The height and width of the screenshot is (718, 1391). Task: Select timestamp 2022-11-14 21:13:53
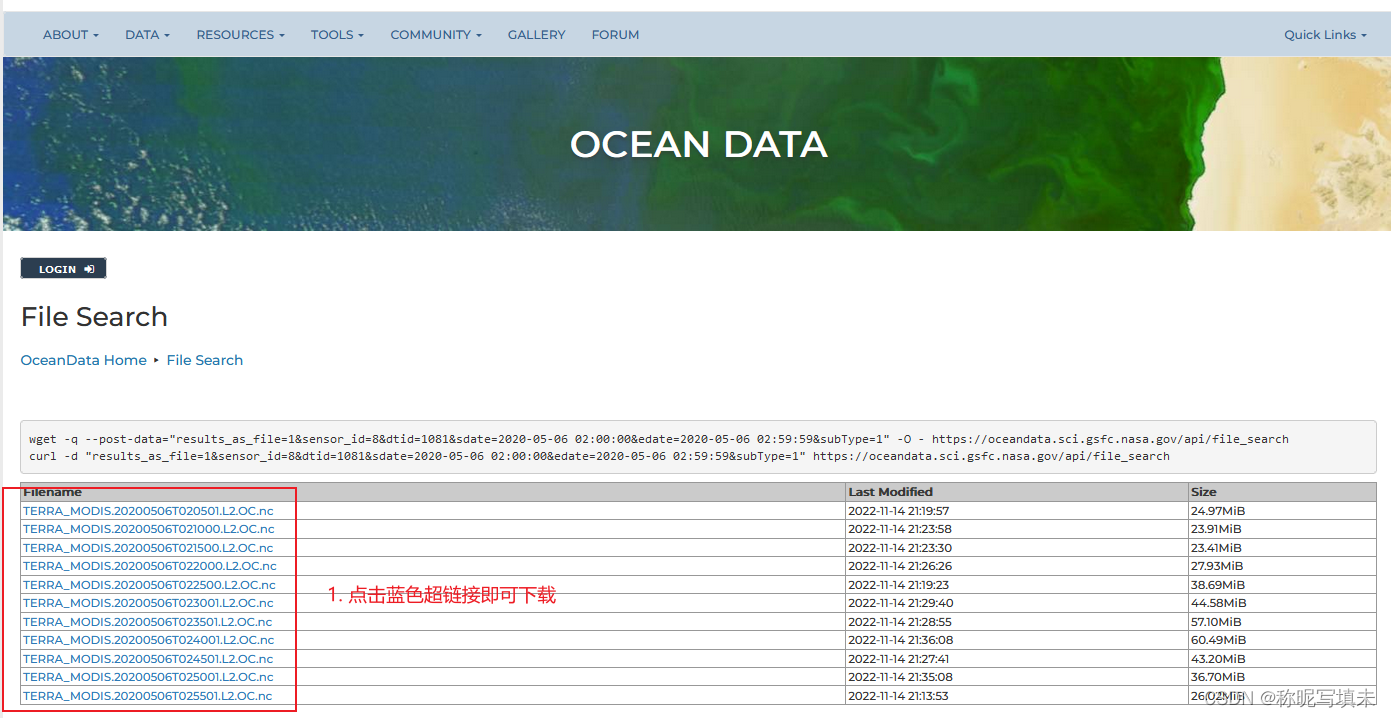tap(899, 696)
